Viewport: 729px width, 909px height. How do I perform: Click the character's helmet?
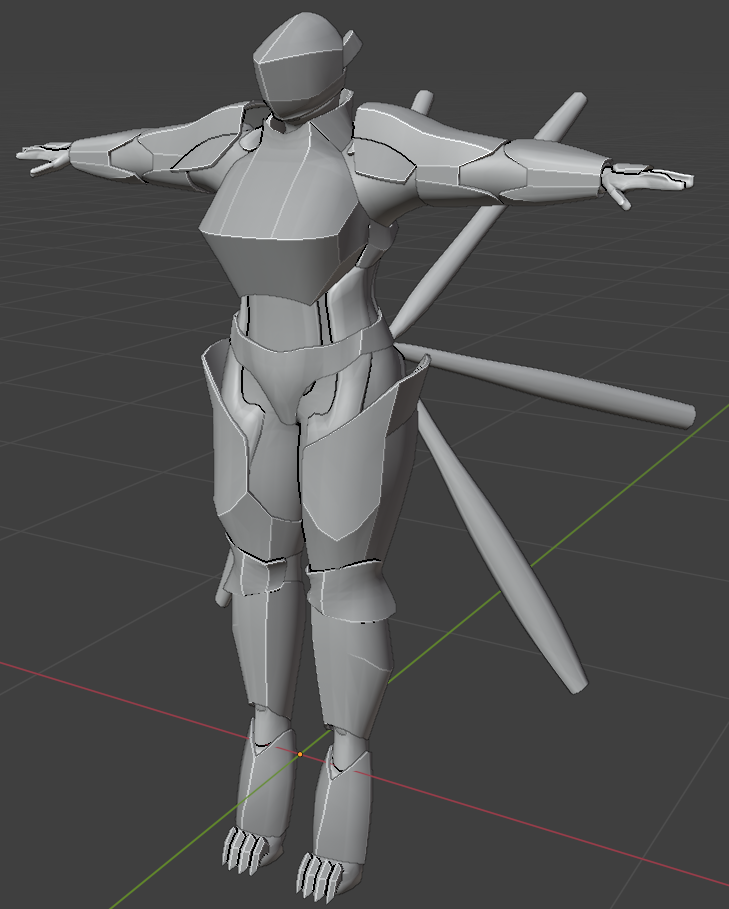tap(300, 65)
